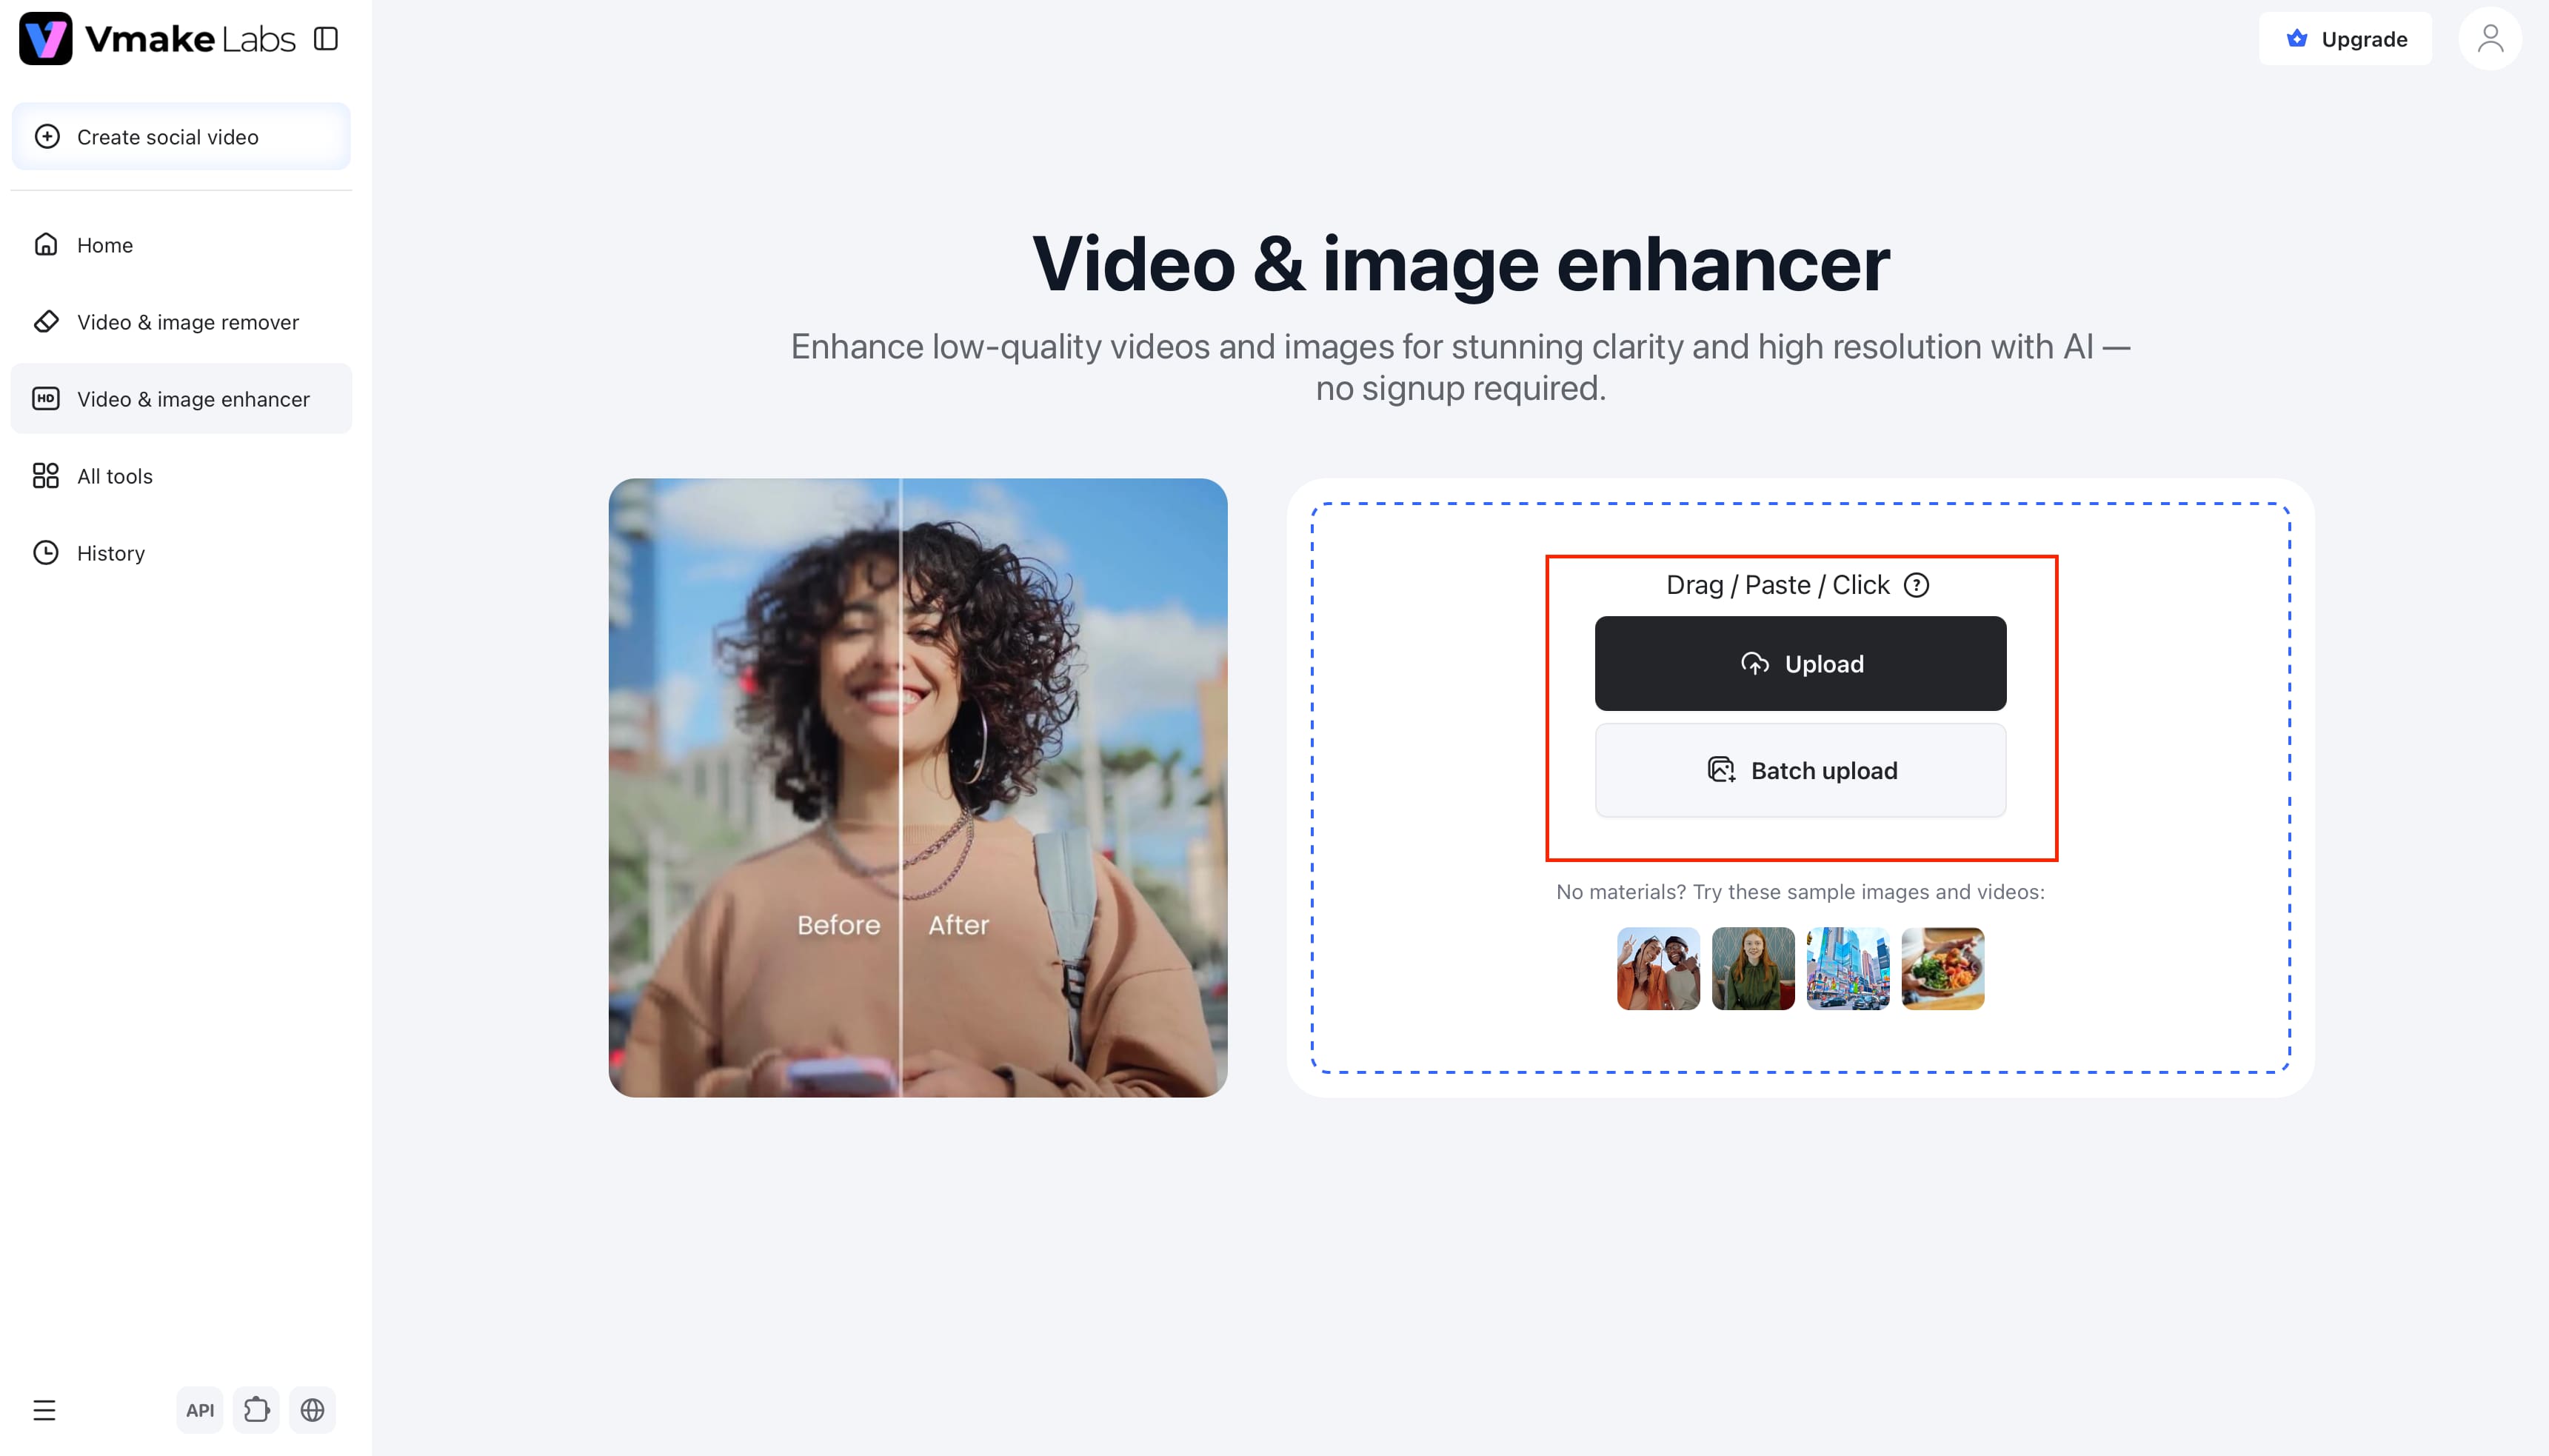Click Create social video button

point(181,137)
